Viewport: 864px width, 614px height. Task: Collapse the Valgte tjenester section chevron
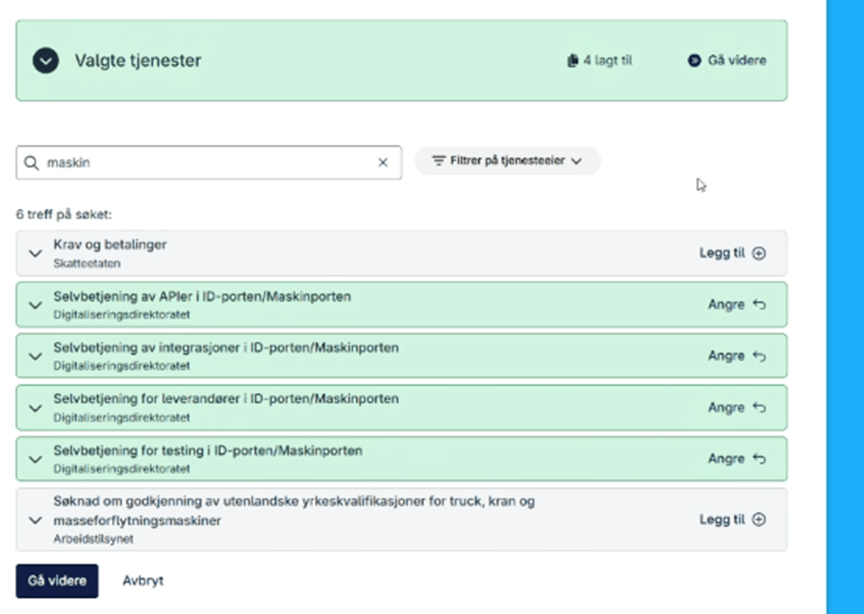(45, 61)
